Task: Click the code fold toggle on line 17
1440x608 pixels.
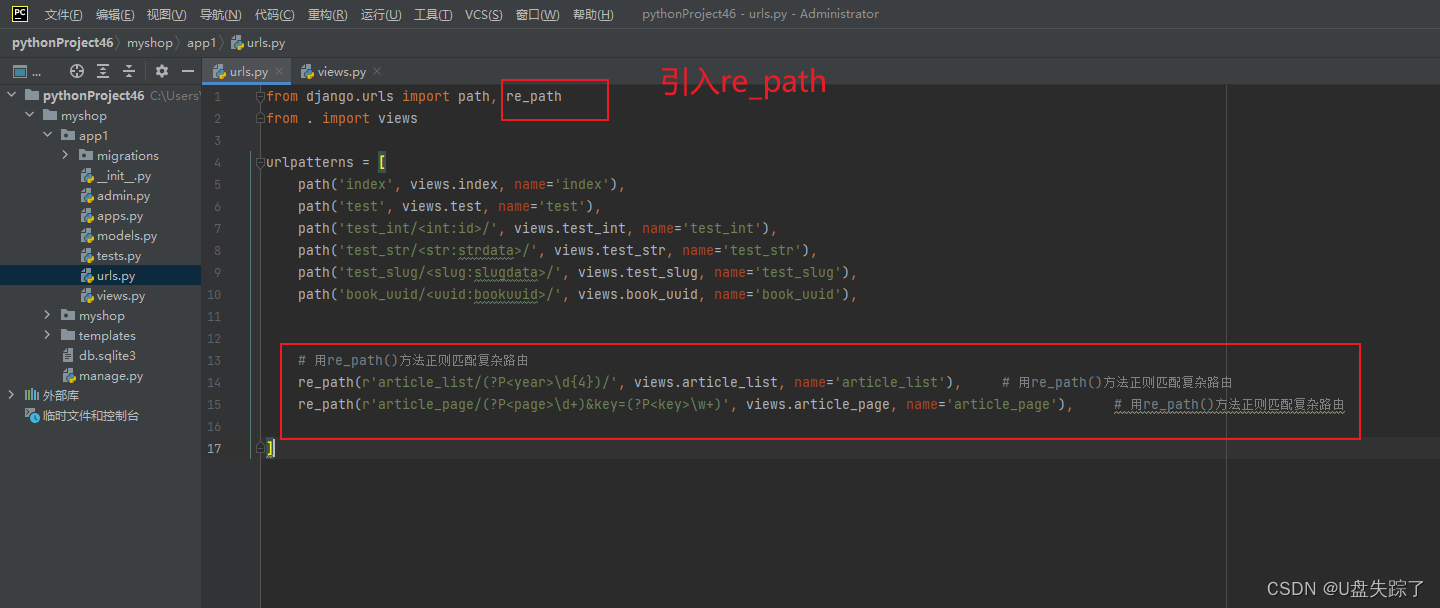Action: pos(262,447)
